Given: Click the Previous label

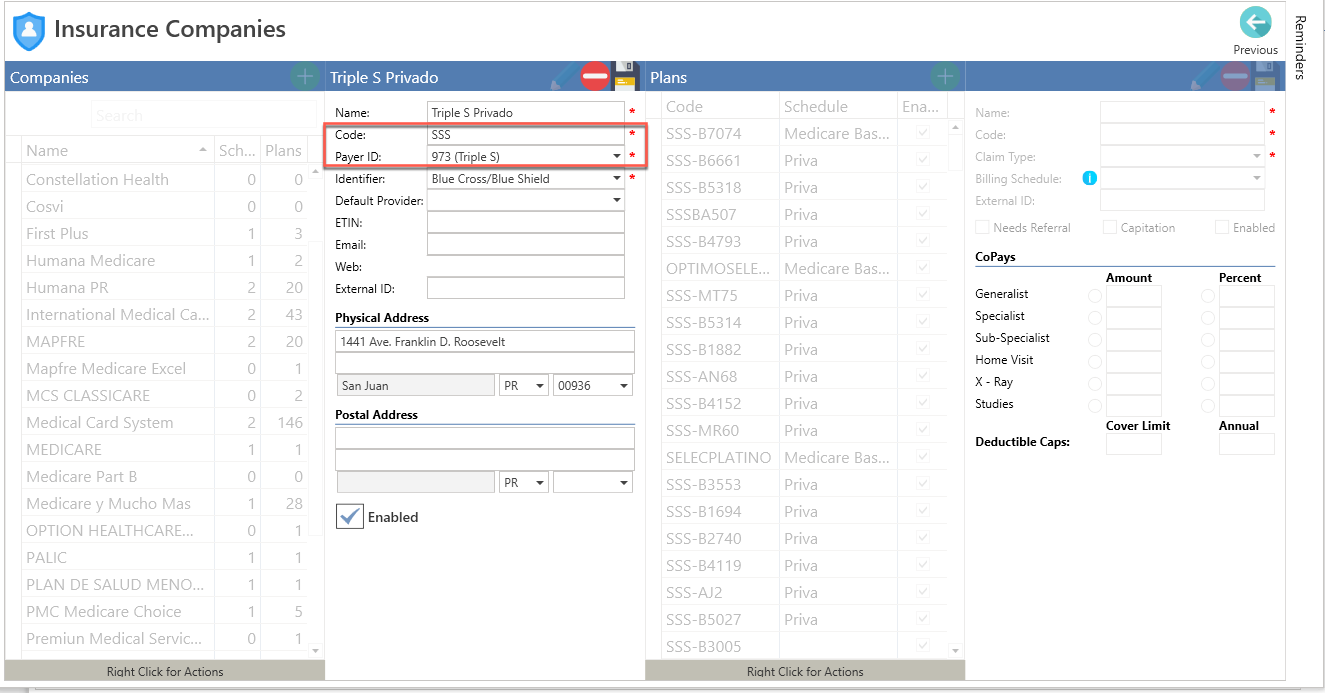Looking at the screenshot, I should tap(1255, 50).
